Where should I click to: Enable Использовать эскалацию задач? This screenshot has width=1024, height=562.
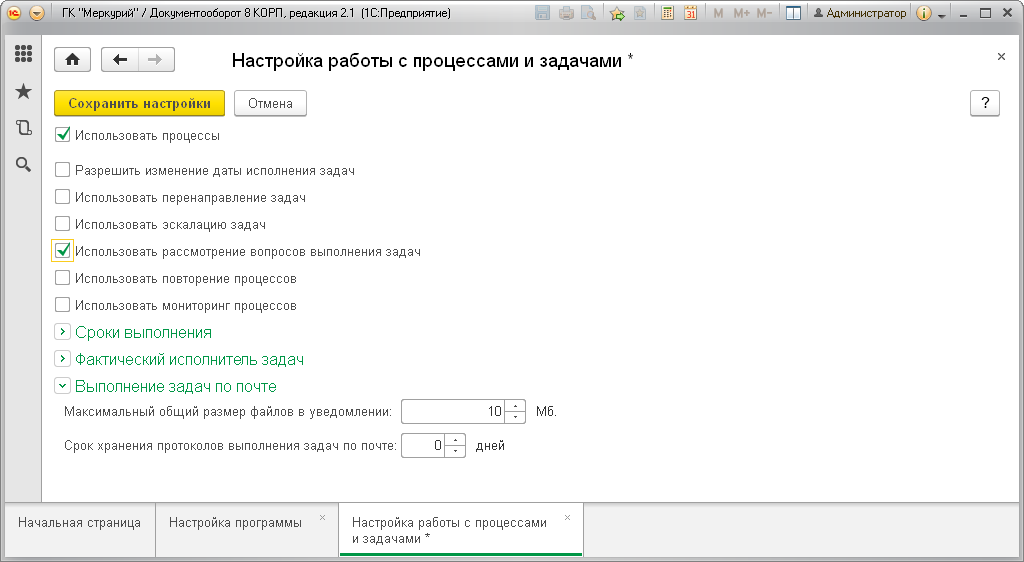[x=63, y=224]
